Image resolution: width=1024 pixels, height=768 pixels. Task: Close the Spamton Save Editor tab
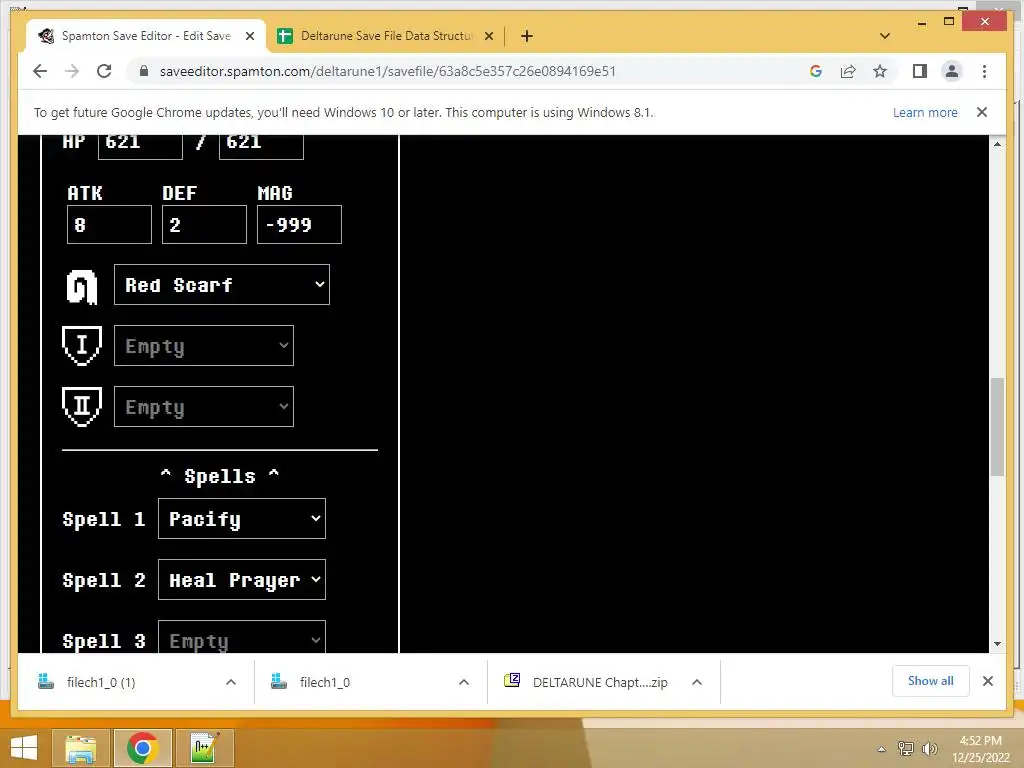(x=249, y=36)
